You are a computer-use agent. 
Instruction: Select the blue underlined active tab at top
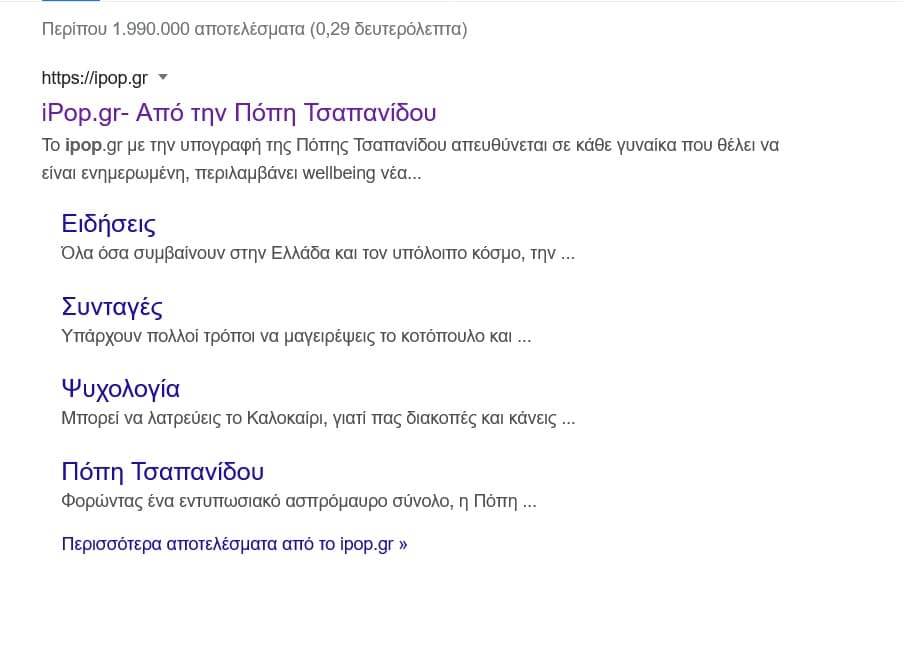[71, 1]
